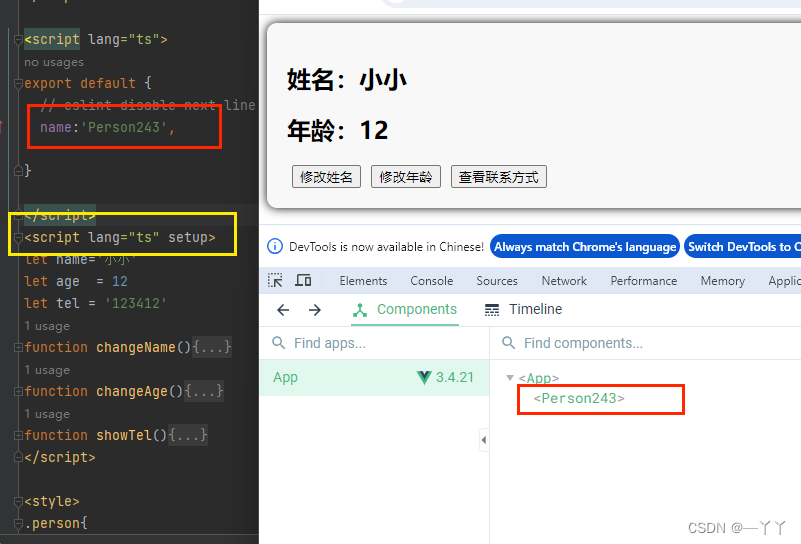This screenshot has height=544, width=801.
Task: Click the name:'Person243' code line
Action: click(108, 127)
